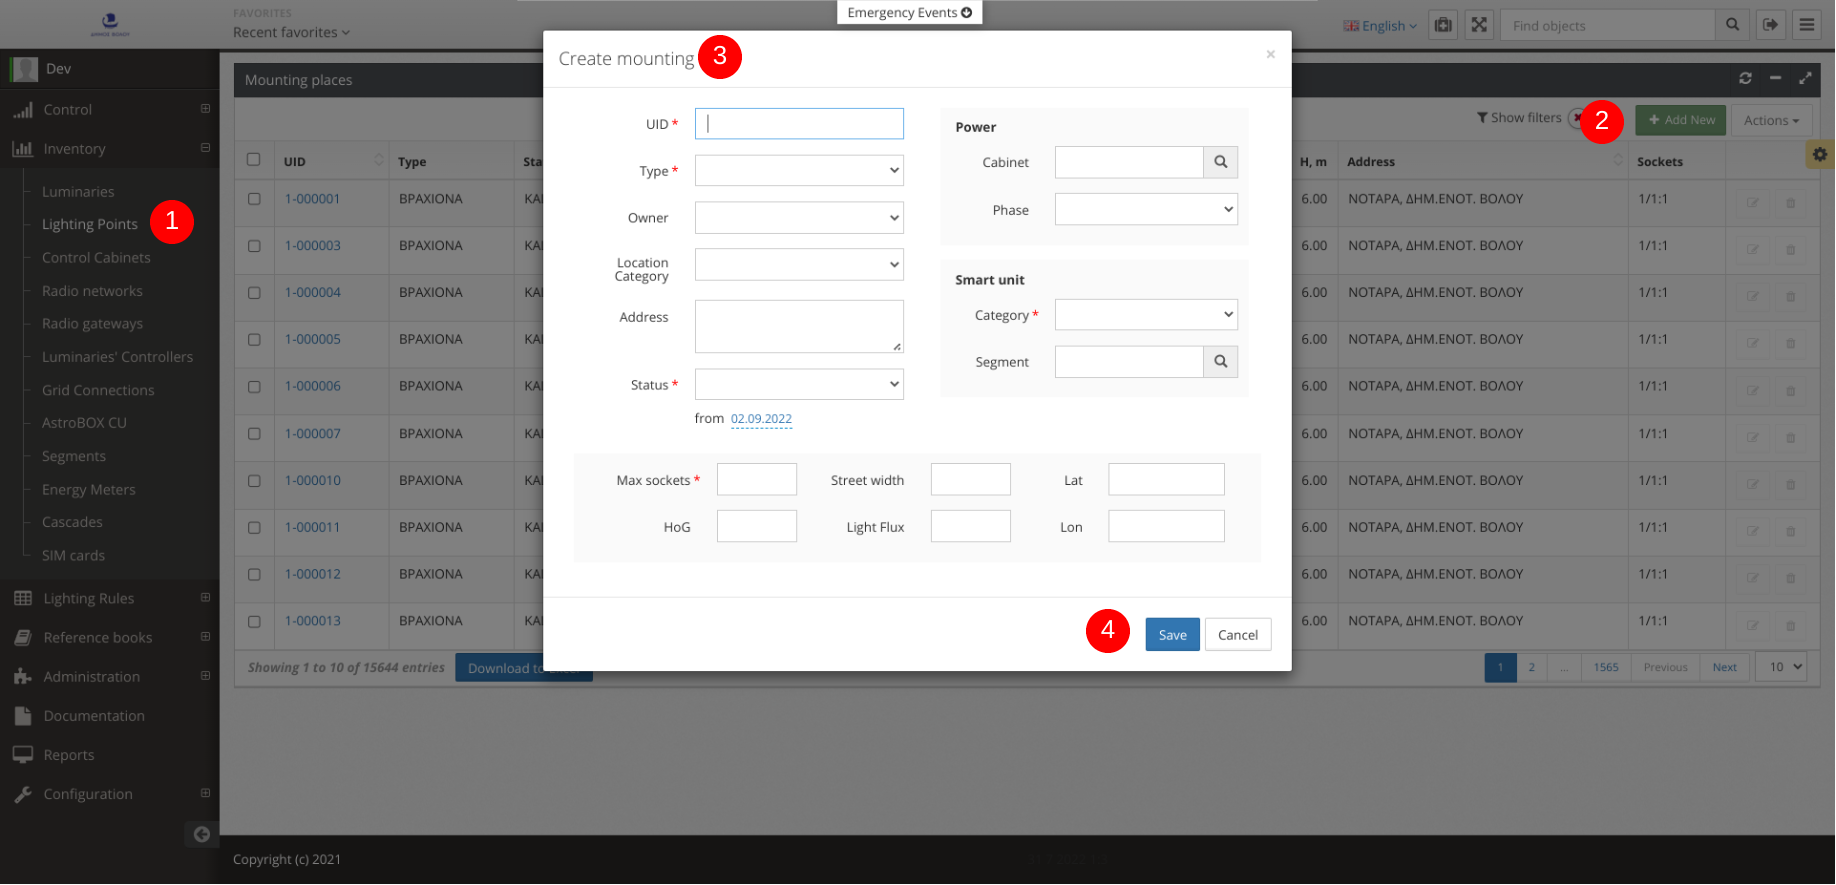Open the hamburger menu icon
Screen dimensions: 1836x885
(x=1806, y=25)
